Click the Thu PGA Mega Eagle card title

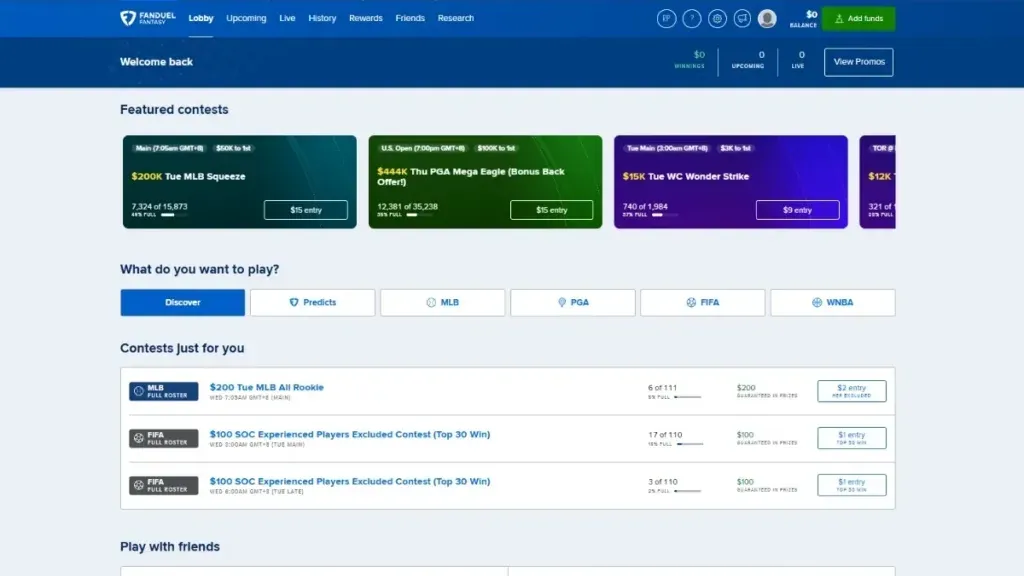click(x=471, y=177)
